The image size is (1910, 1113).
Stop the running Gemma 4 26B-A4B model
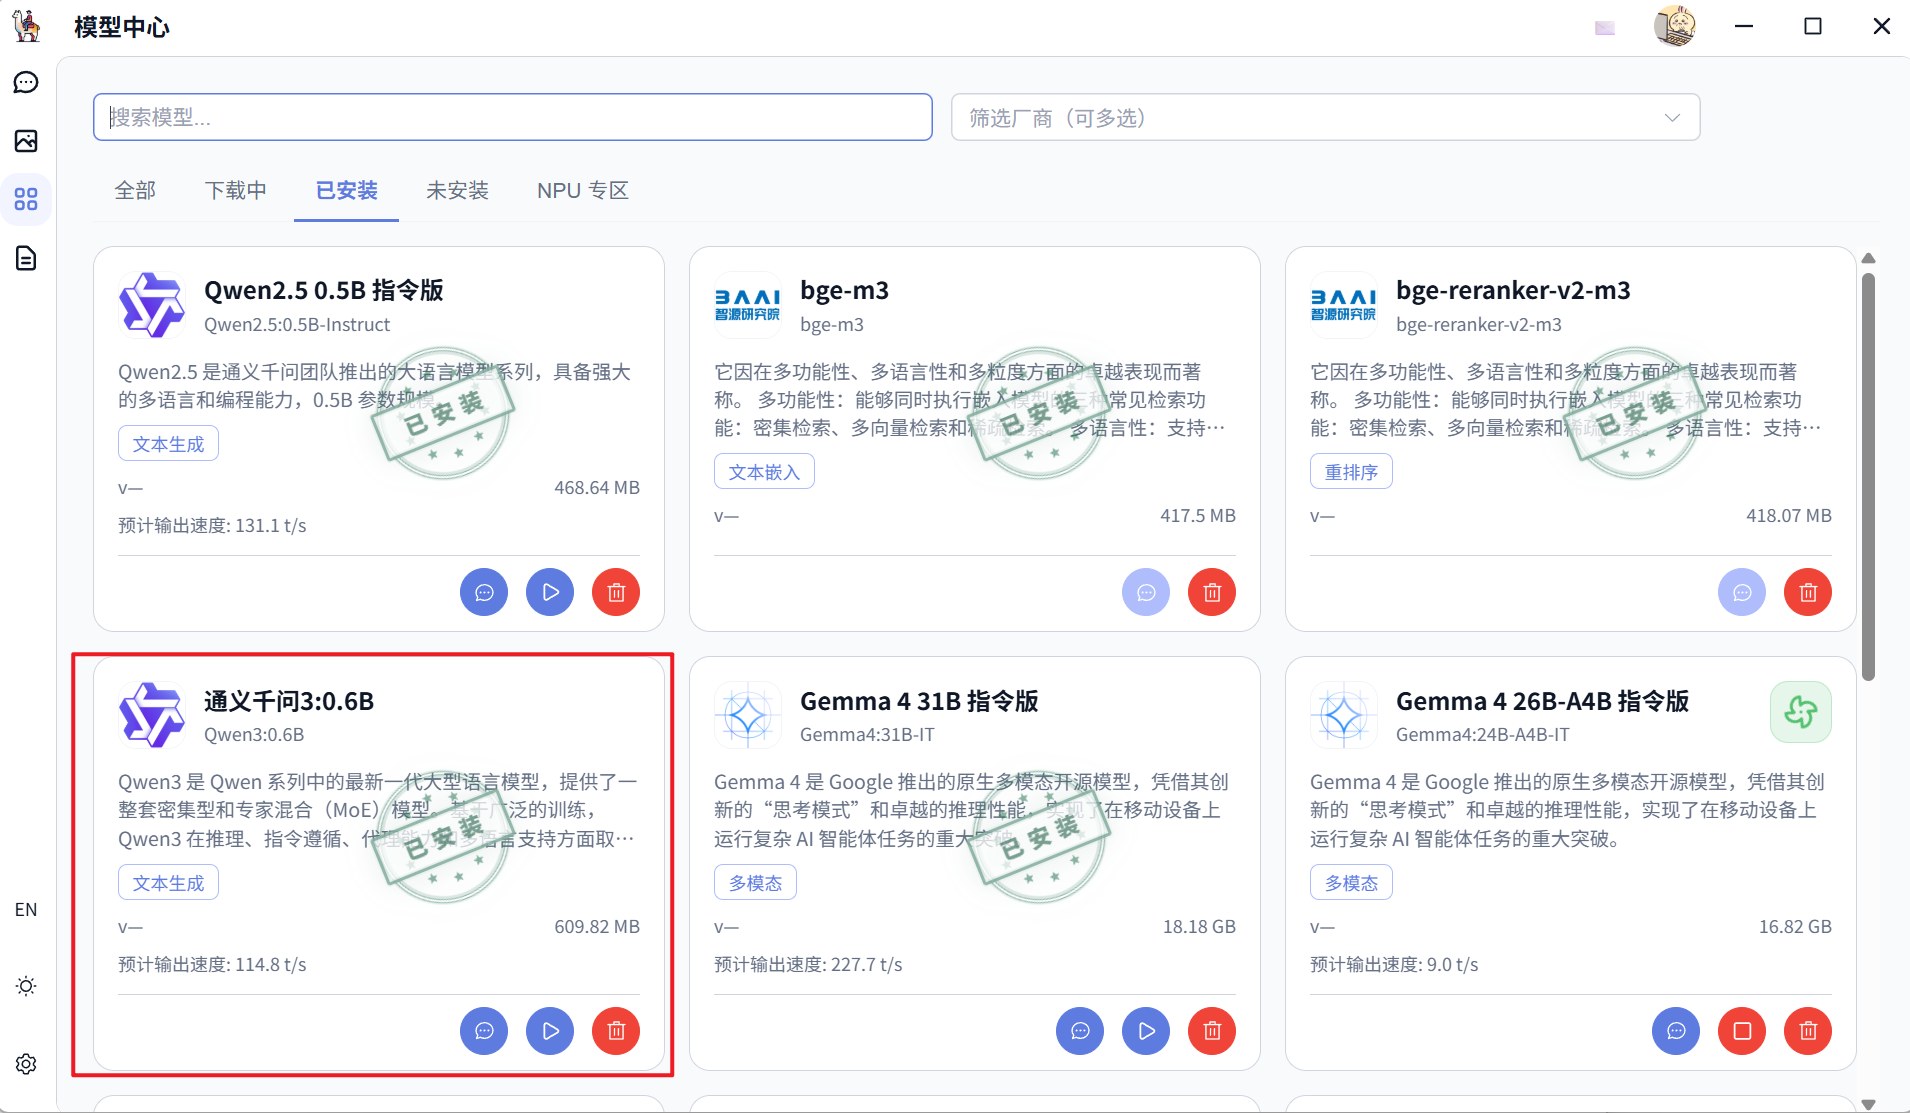click(1742, 1031)
